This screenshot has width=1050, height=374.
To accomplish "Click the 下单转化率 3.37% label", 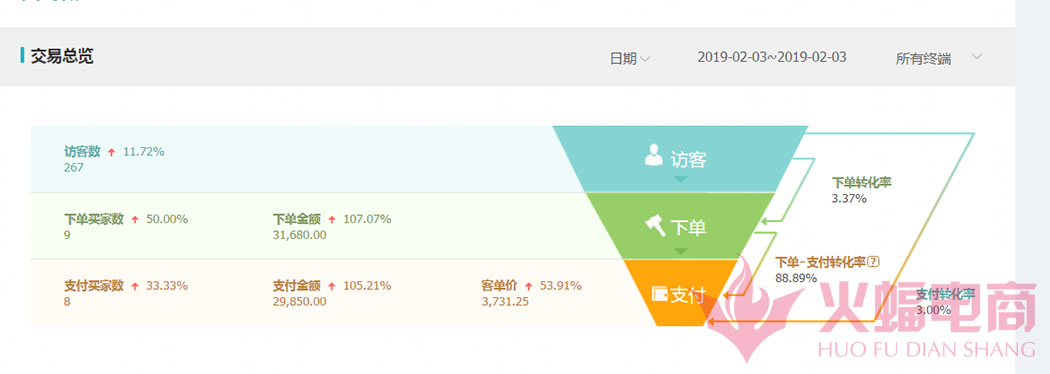I will click(x=861, y=190).
